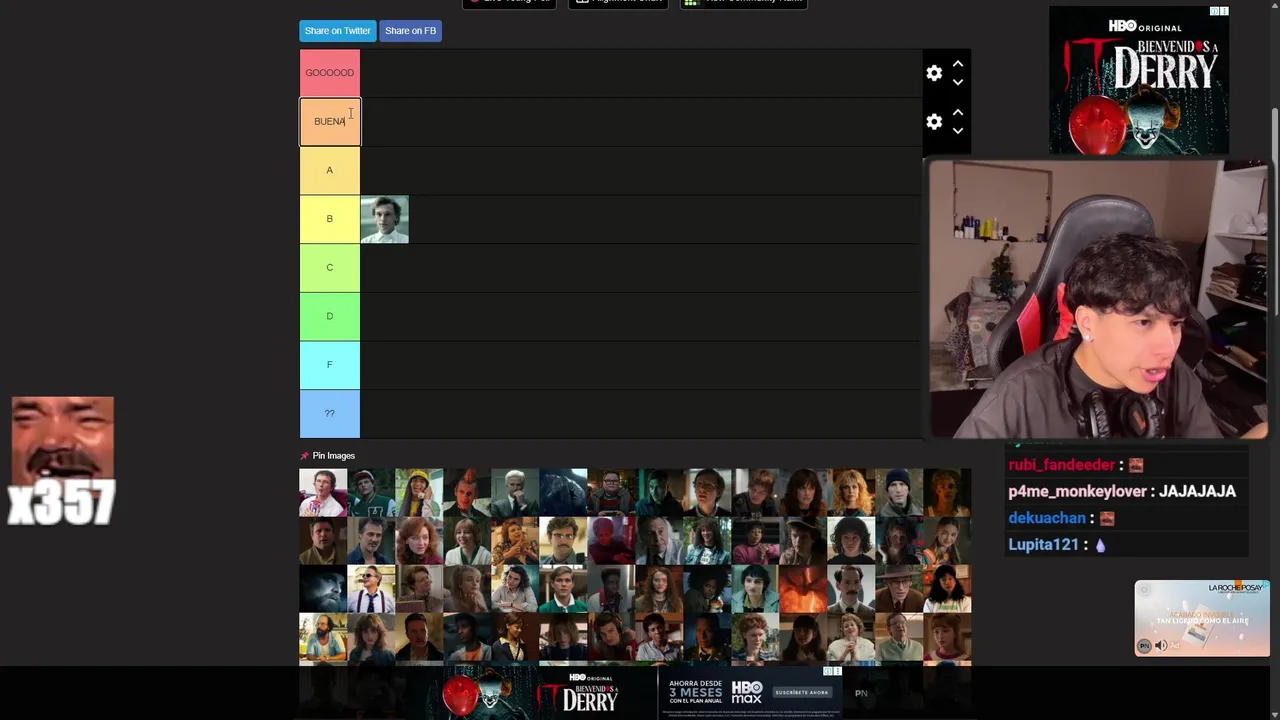
Task: Select yellow raincoat character image in pool
Action: 419,492
